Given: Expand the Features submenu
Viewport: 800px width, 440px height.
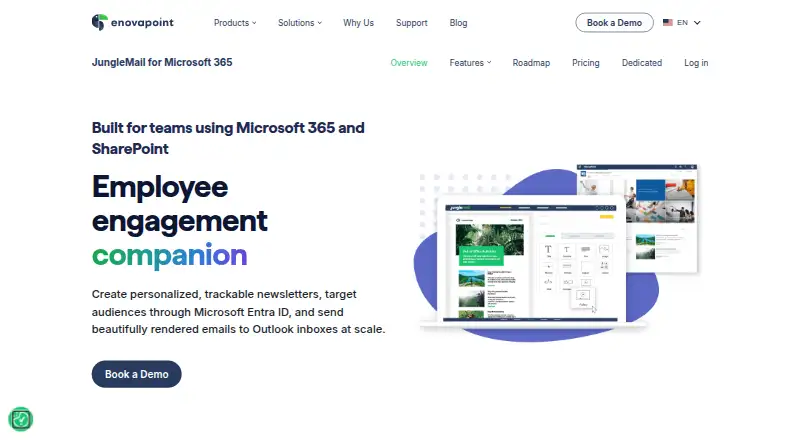Looking at the screenshot, I should [x=470, y=63].
